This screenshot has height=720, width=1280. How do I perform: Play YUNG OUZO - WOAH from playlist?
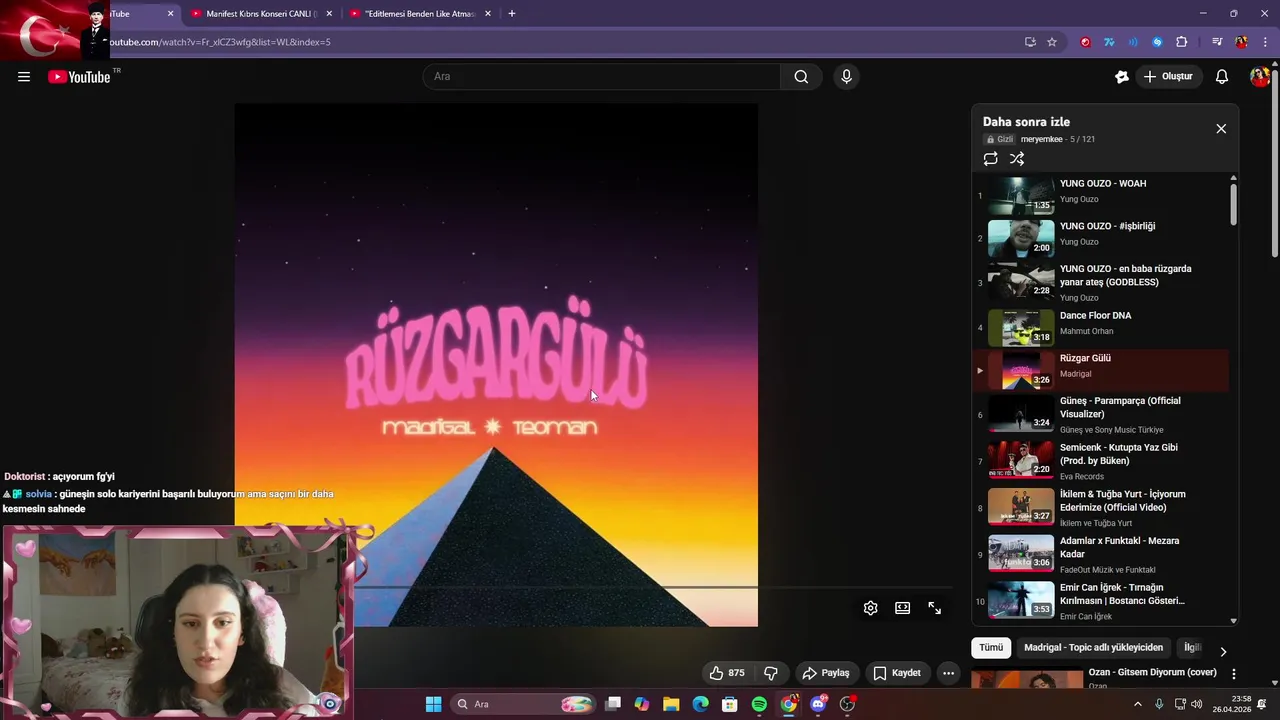[1100, 196]
